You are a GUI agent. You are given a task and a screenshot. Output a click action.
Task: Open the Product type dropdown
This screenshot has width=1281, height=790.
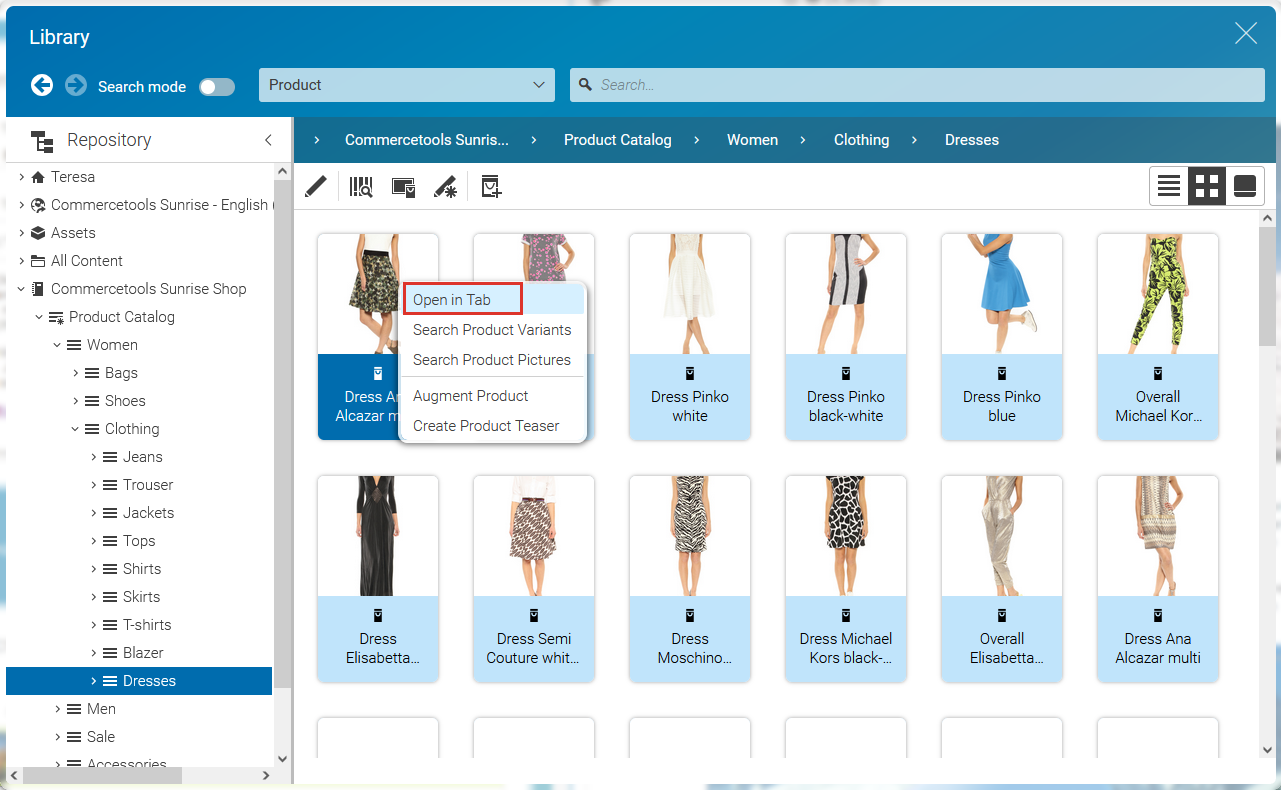point(406,85)
